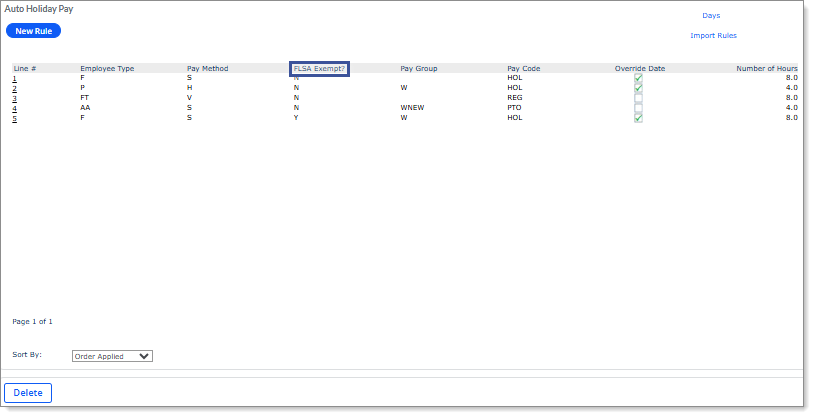The width and height of the screenshot is (814, 417).
Task: Open rule line 5 link
Action: [15, 118]
